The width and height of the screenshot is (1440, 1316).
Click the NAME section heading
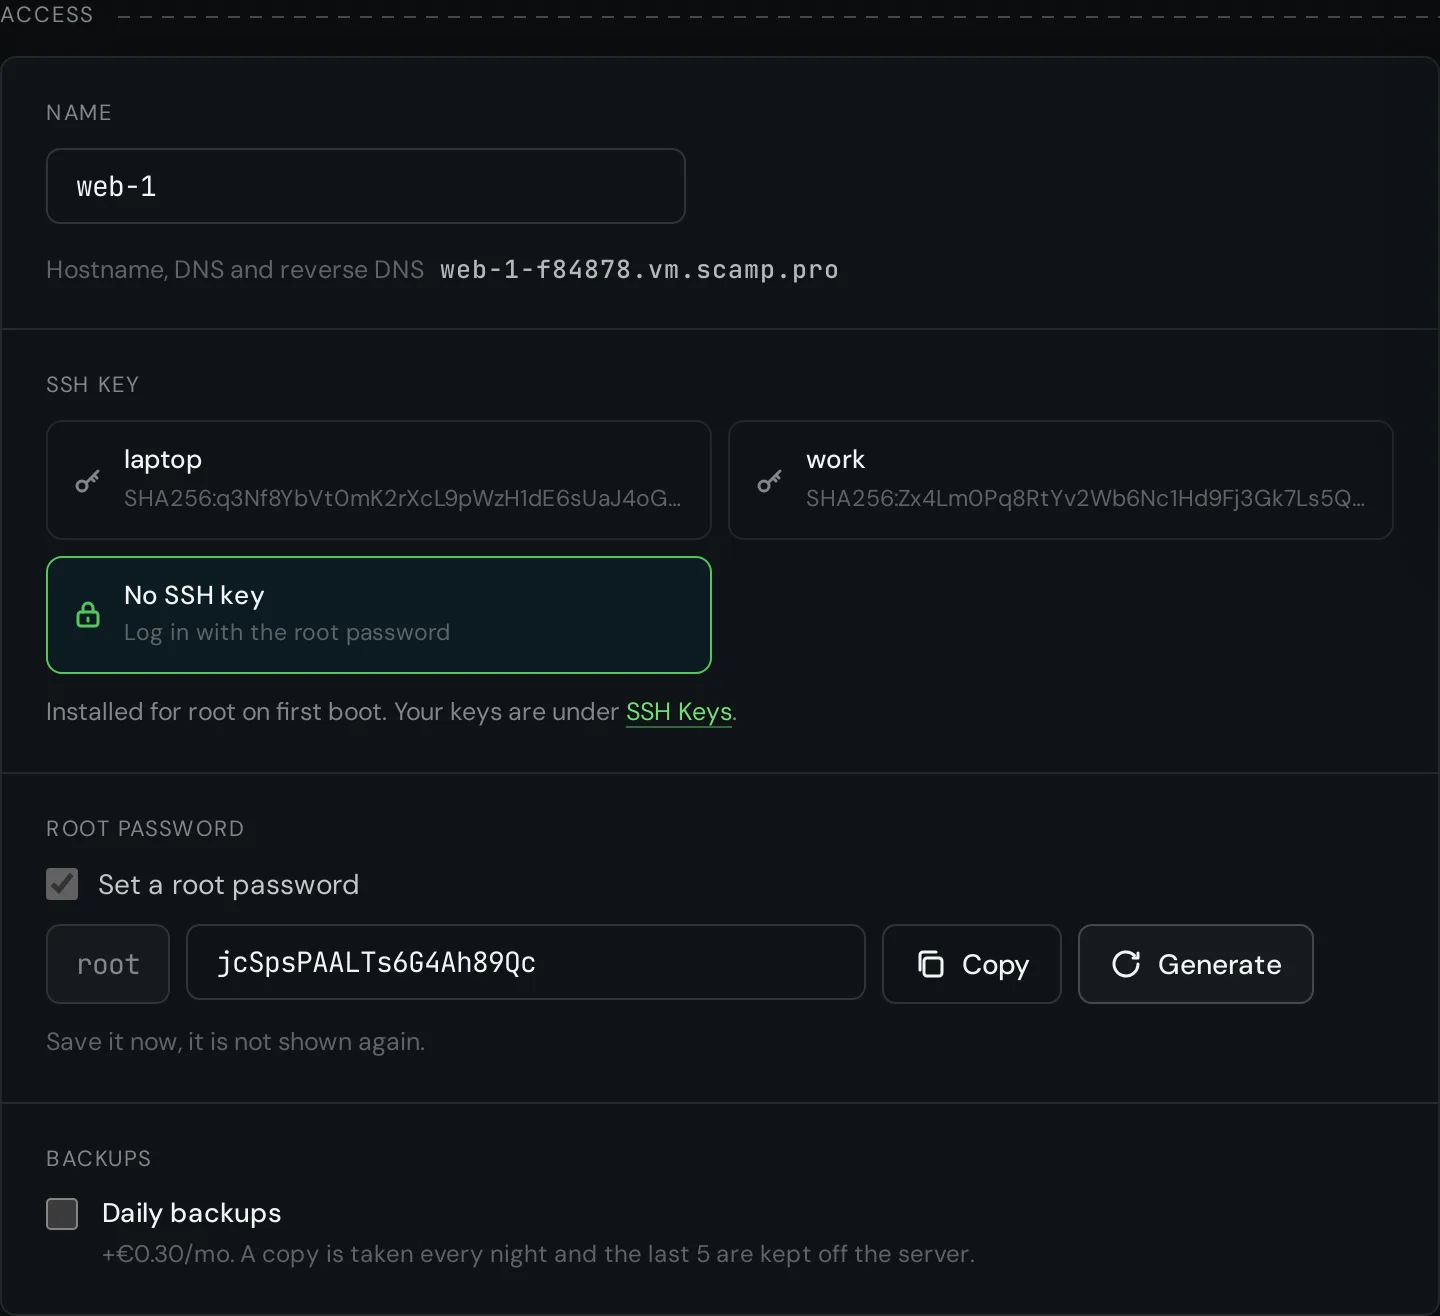(79, 113)
